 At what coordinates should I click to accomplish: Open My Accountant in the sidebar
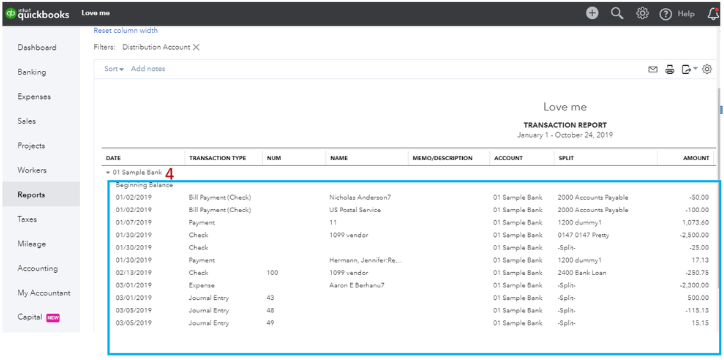pyautogui.click(x=44, y=293)
